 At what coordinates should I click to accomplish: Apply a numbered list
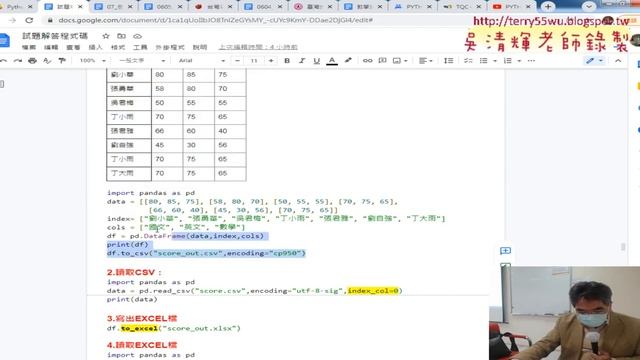(508, 61)
